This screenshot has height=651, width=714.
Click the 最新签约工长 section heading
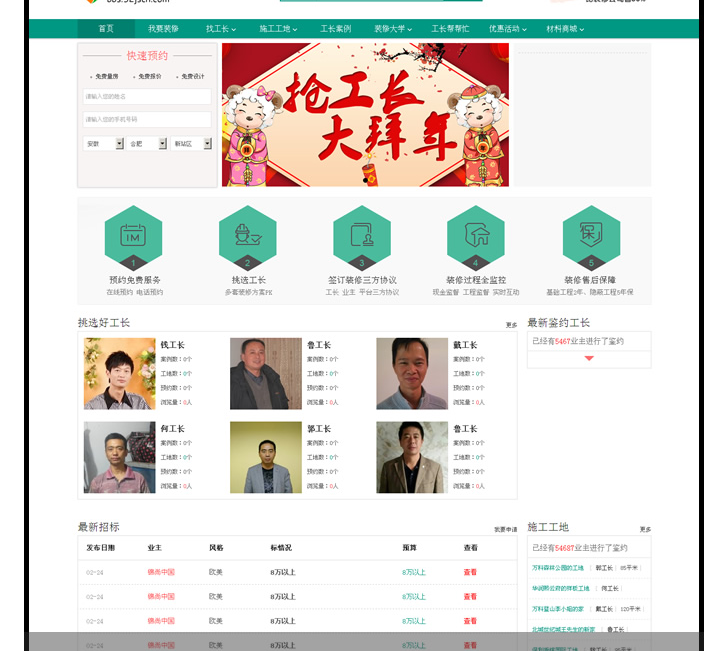(559, 323)
